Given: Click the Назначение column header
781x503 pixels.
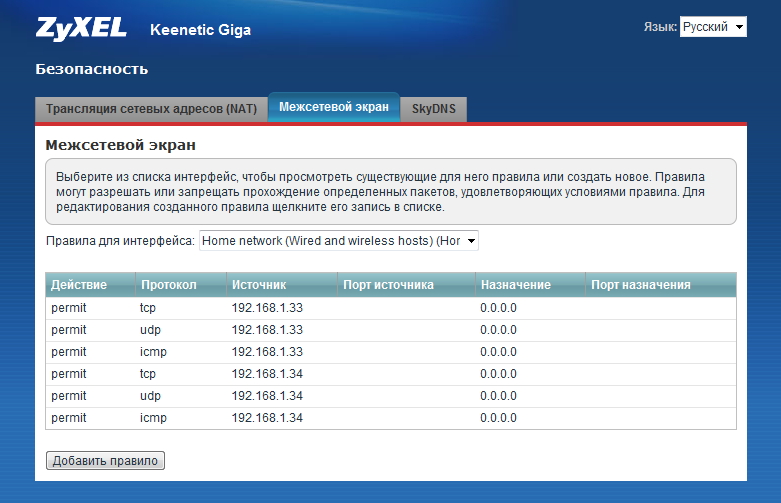Looking at the screenshot, I should (x=515, y=285).
